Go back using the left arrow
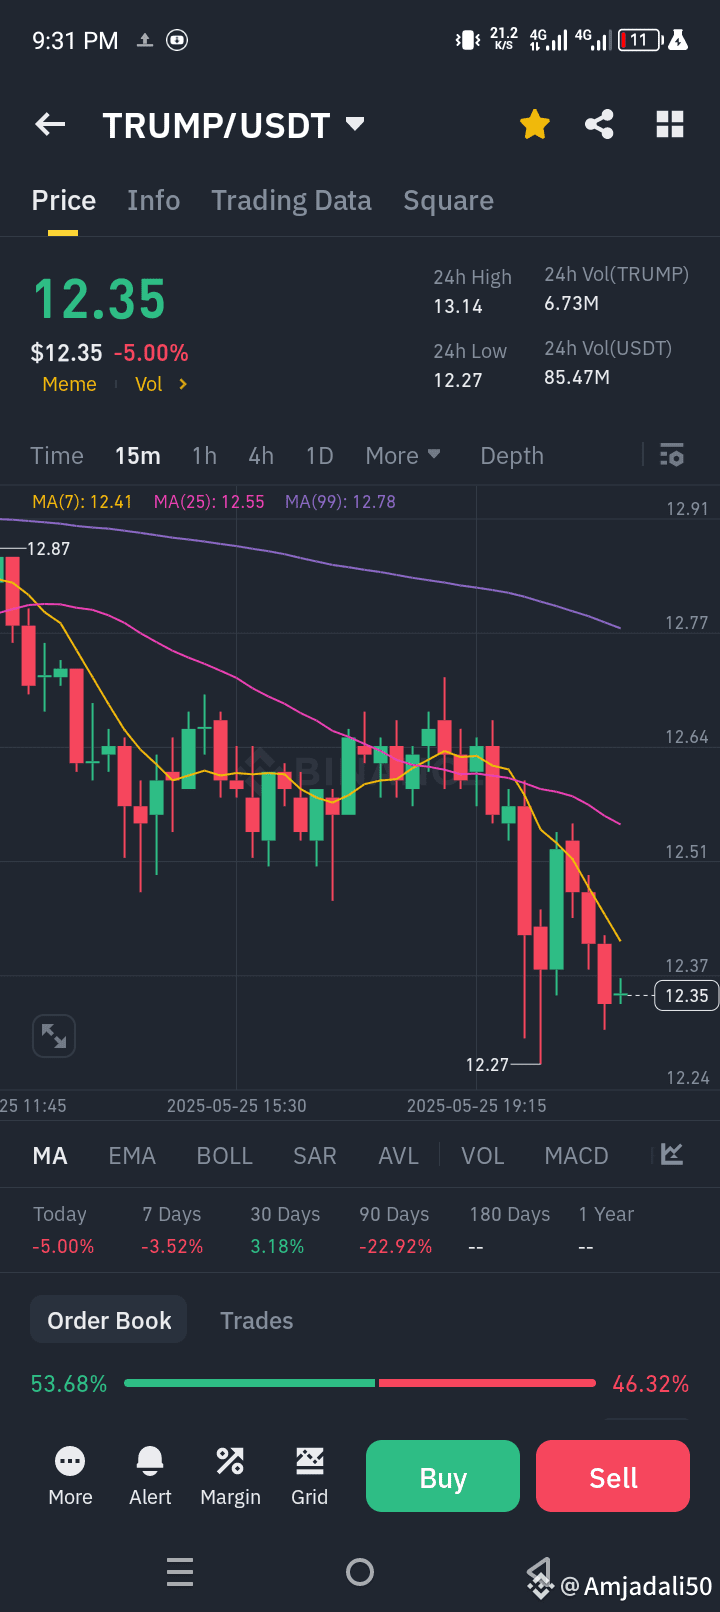Screen dimensions: 720x1612 tap(50, 125)
